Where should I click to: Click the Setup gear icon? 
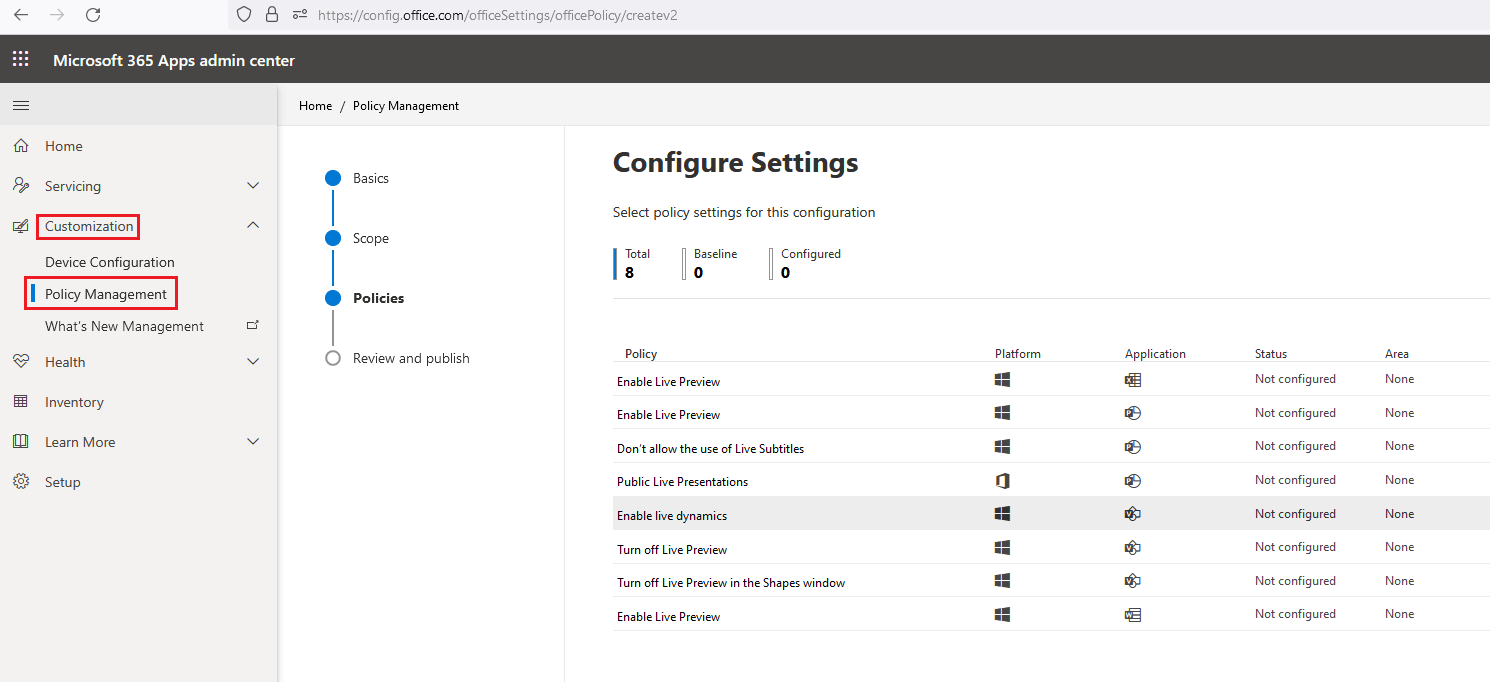pos(21,482)
